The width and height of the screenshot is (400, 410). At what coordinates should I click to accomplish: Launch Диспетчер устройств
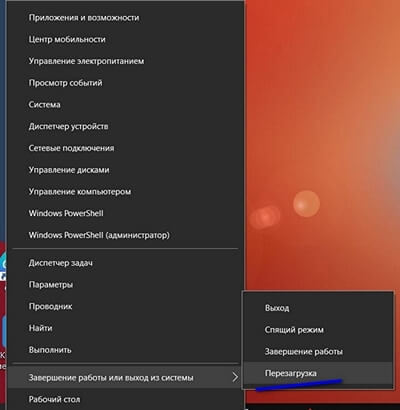coord(125,126)
